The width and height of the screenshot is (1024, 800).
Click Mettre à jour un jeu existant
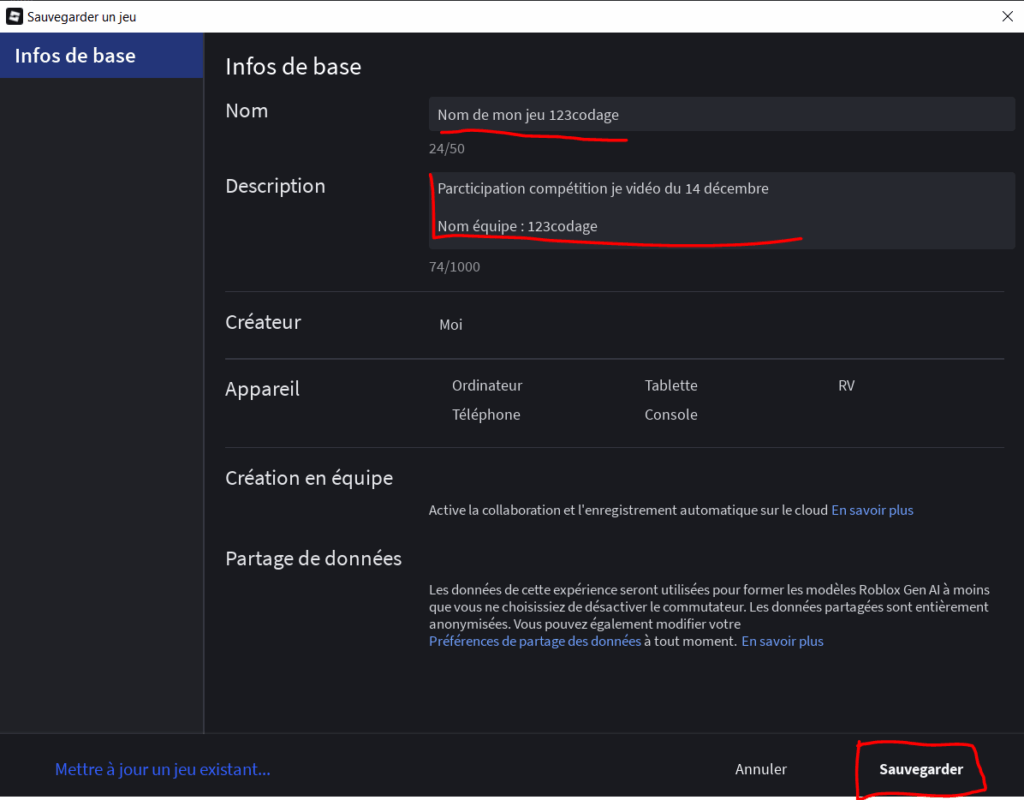coord(162,769)
